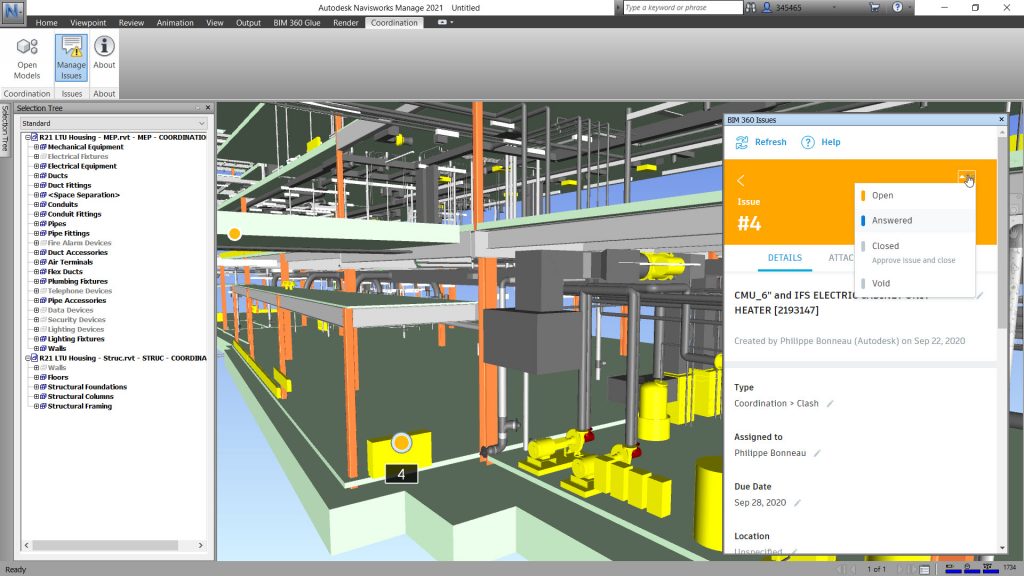Click the Refresh link text
This screenshot has width=1024, height=576.
tap(771, 142)
